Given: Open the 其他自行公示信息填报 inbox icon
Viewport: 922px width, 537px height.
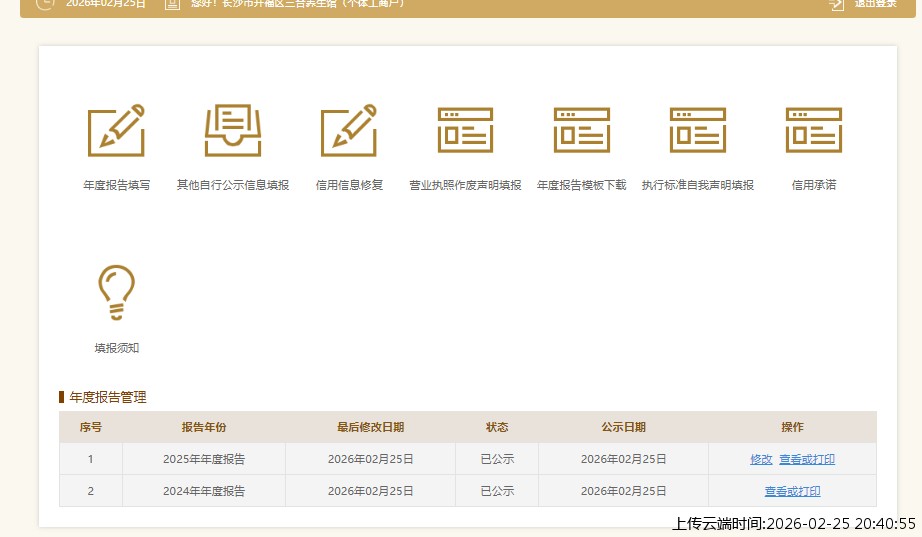Looking at the screenshot, I should (x=233, y=131).
